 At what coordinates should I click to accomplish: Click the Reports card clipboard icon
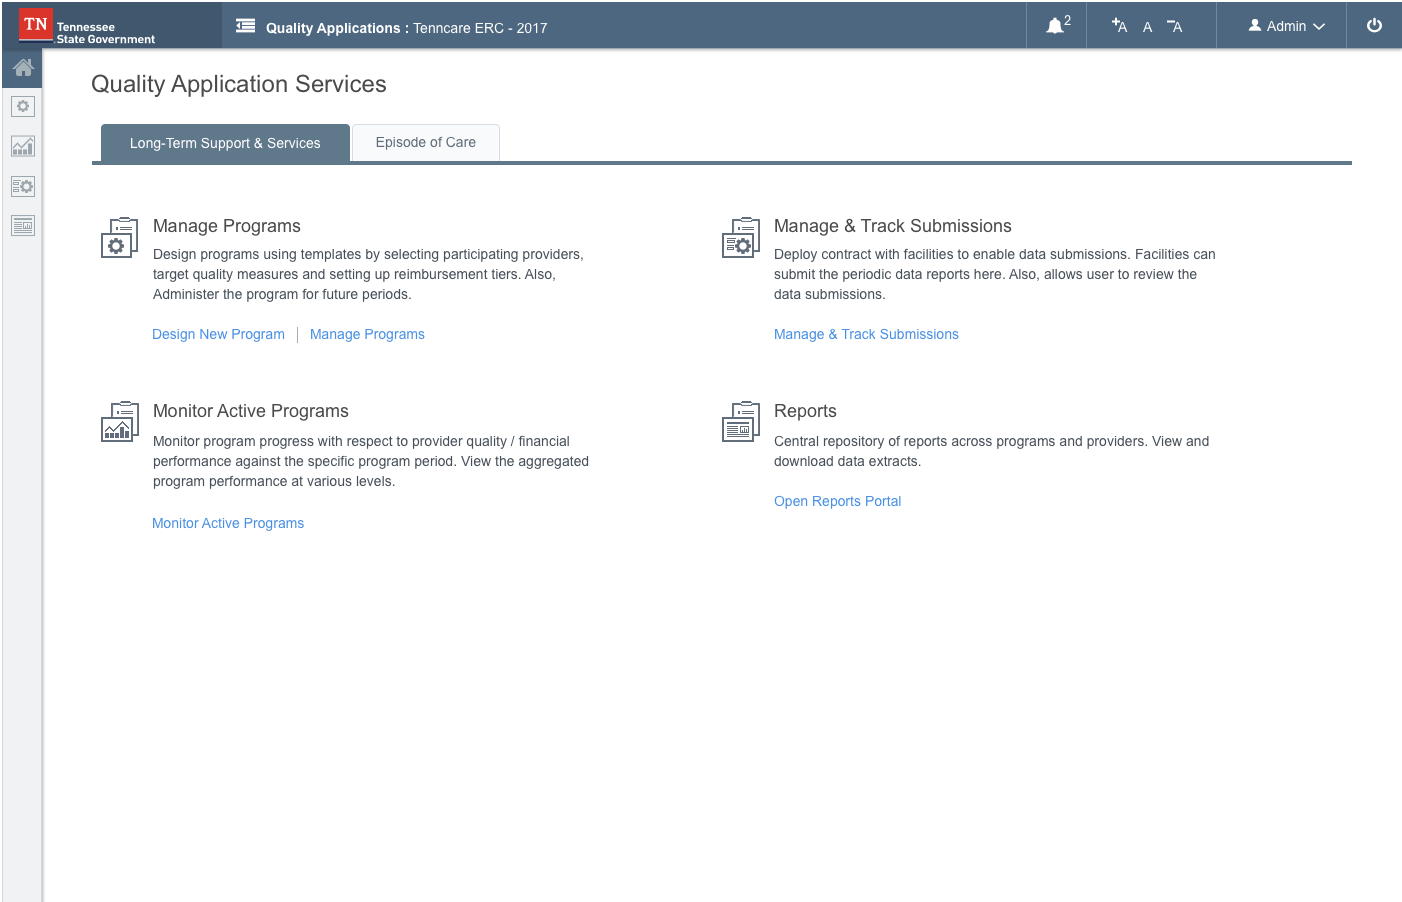pyautogui.click(x=741, y=422)
